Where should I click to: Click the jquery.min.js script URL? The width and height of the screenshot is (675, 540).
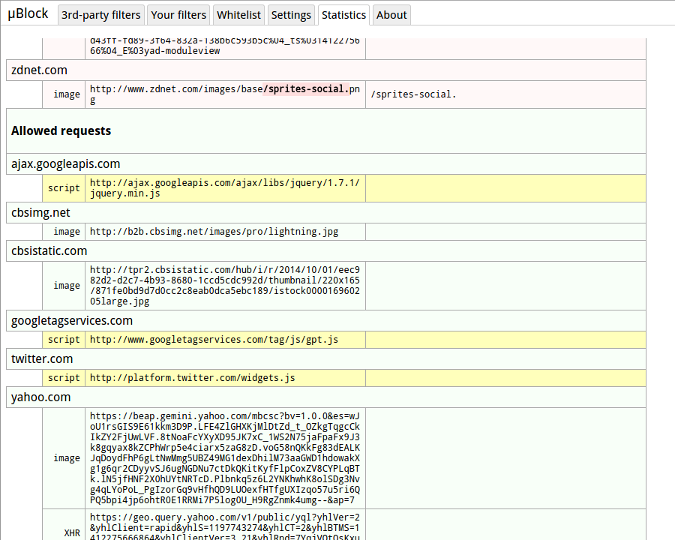(225, 188)
